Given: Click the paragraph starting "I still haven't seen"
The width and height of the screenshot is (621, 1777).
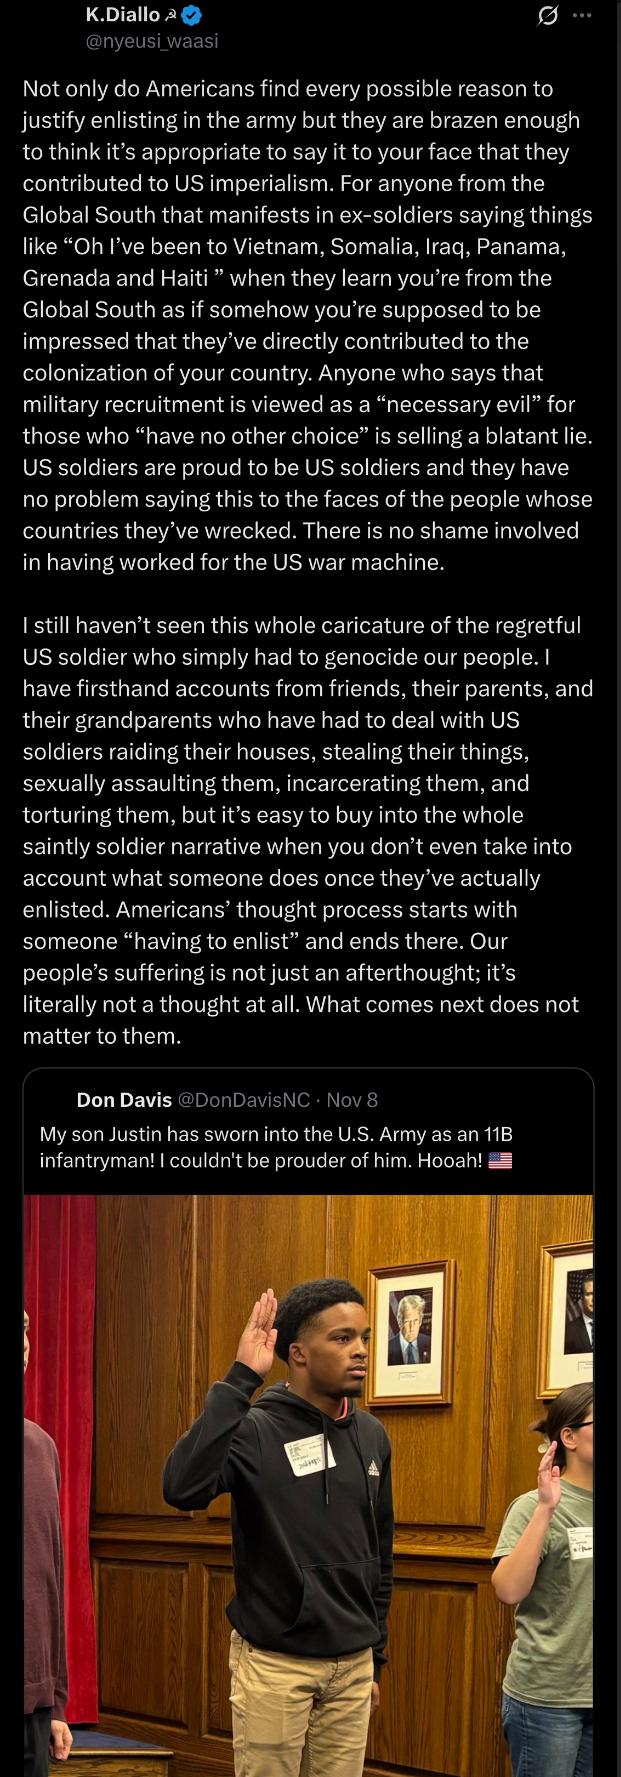Looking at the screenshot, I should 307,830.
